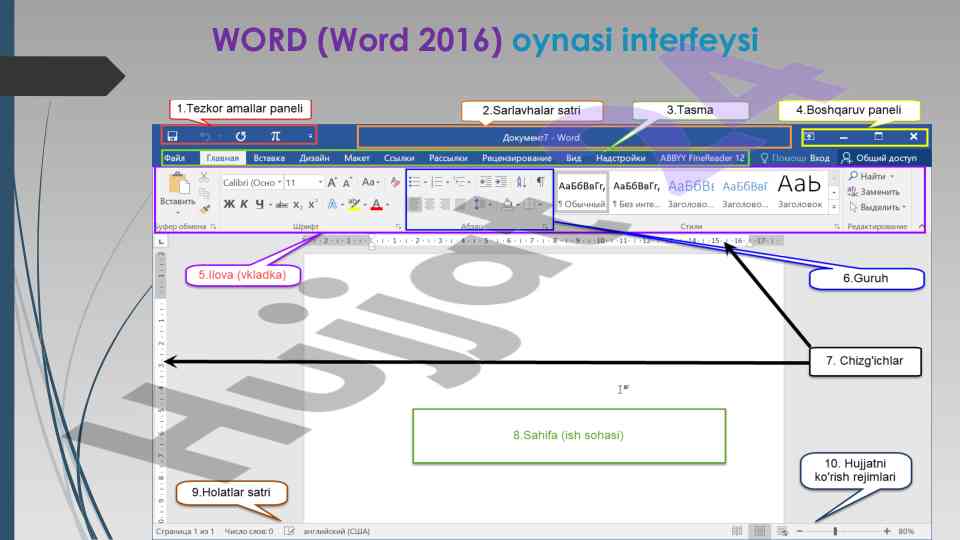Open the Change Case Aa dropdown
The height and width of the screenshot is (540, 960).
tap(370, 182)
